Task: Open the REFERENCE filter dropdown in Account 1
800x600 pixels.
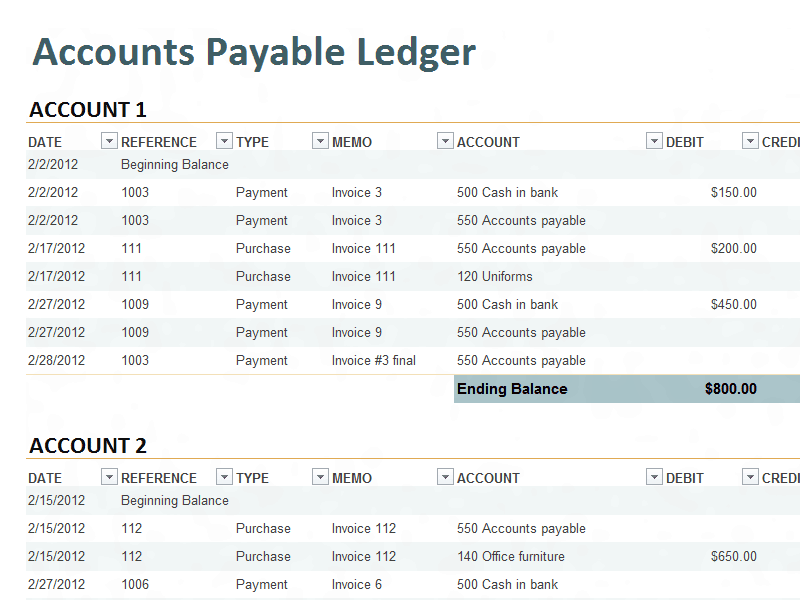Action: click(x=224, y=141)
